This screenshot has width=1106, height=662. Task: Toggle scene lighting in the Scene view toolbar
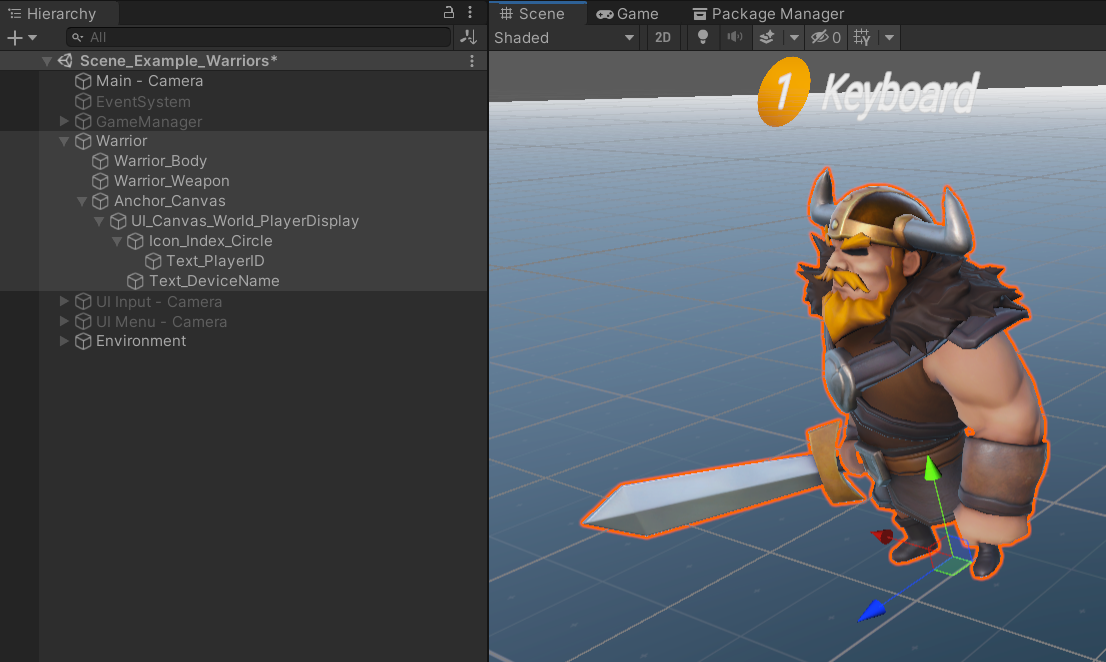coord(703,37)
